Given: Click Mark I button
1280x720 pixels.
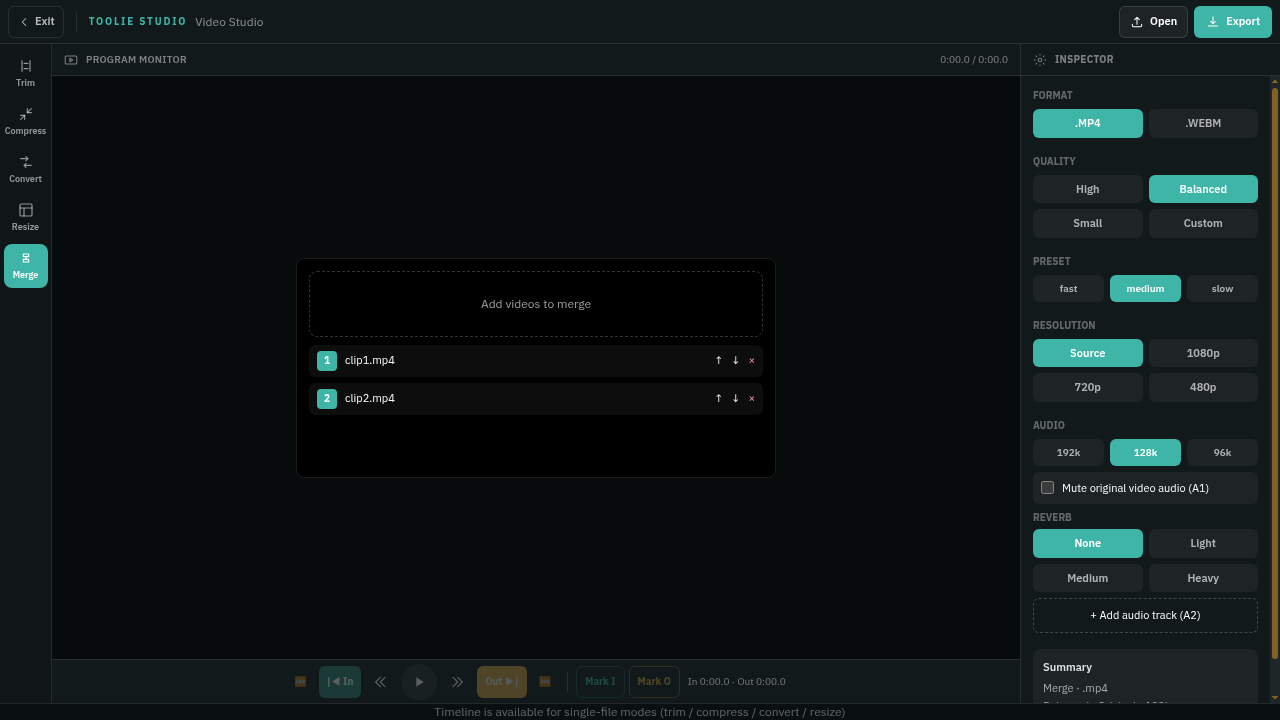Looking at the screenshot, I should tap(600, 682).
